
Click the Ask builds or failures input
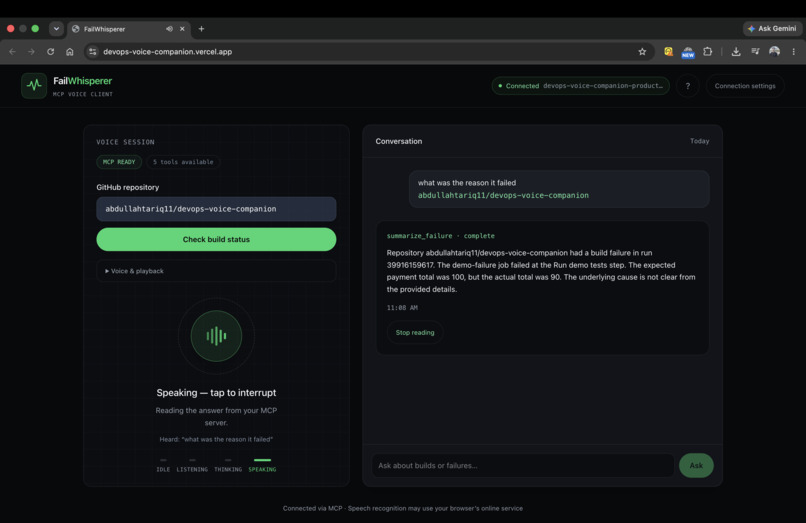[x=523, y=465]
